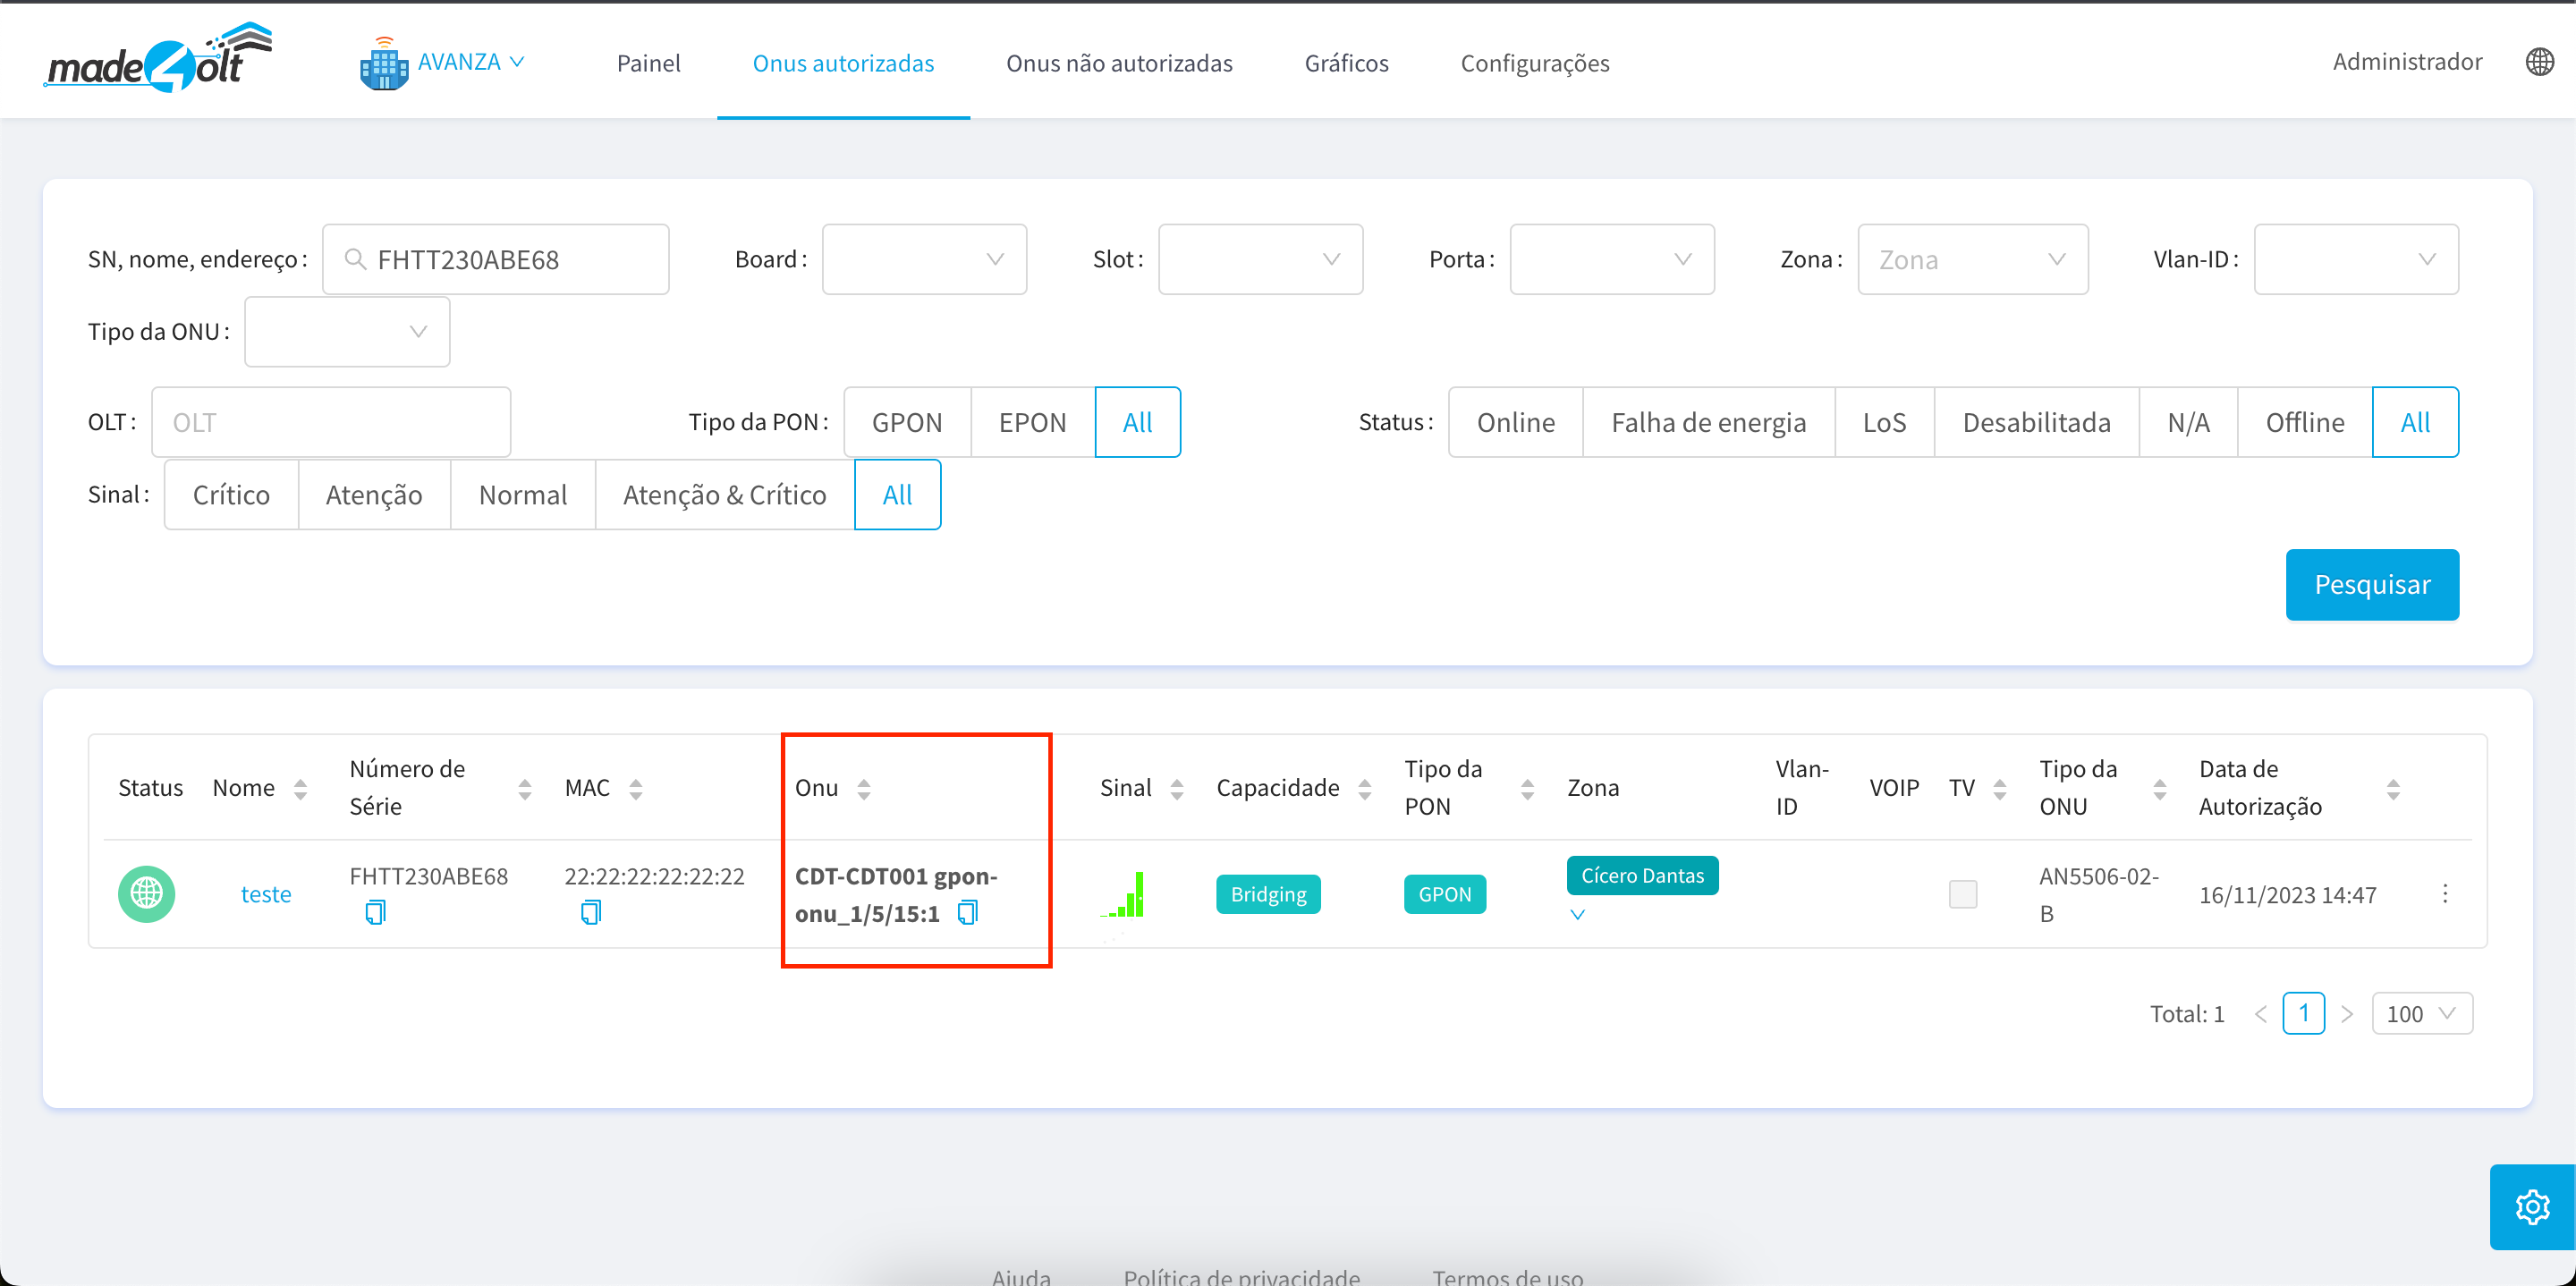
Task: Click the green online status globe icon
Action: coord(147,893)
